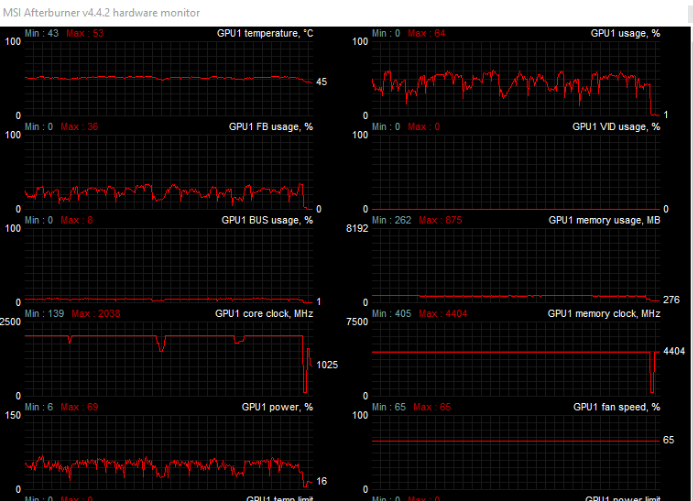Click inside the GPU1 fan speed graph plot
This screenshot has width=693, height=501.
[x=516, y=452]
